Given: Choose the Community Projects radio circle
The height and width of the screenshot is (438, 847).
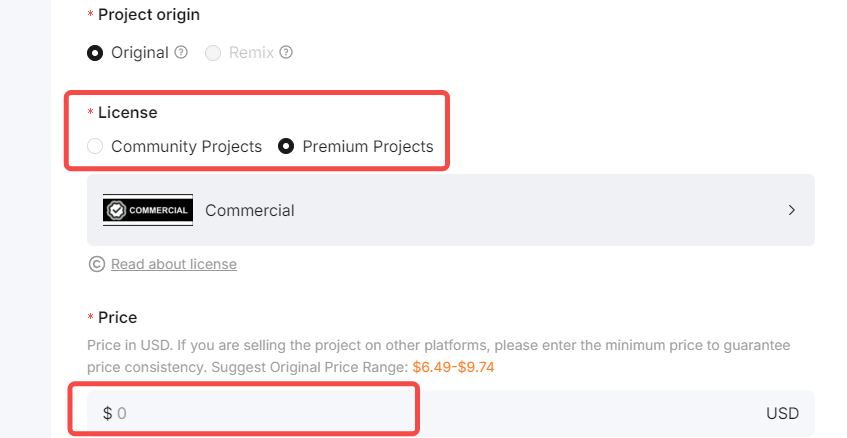Looking at the screenshot, I should (95, 146).
